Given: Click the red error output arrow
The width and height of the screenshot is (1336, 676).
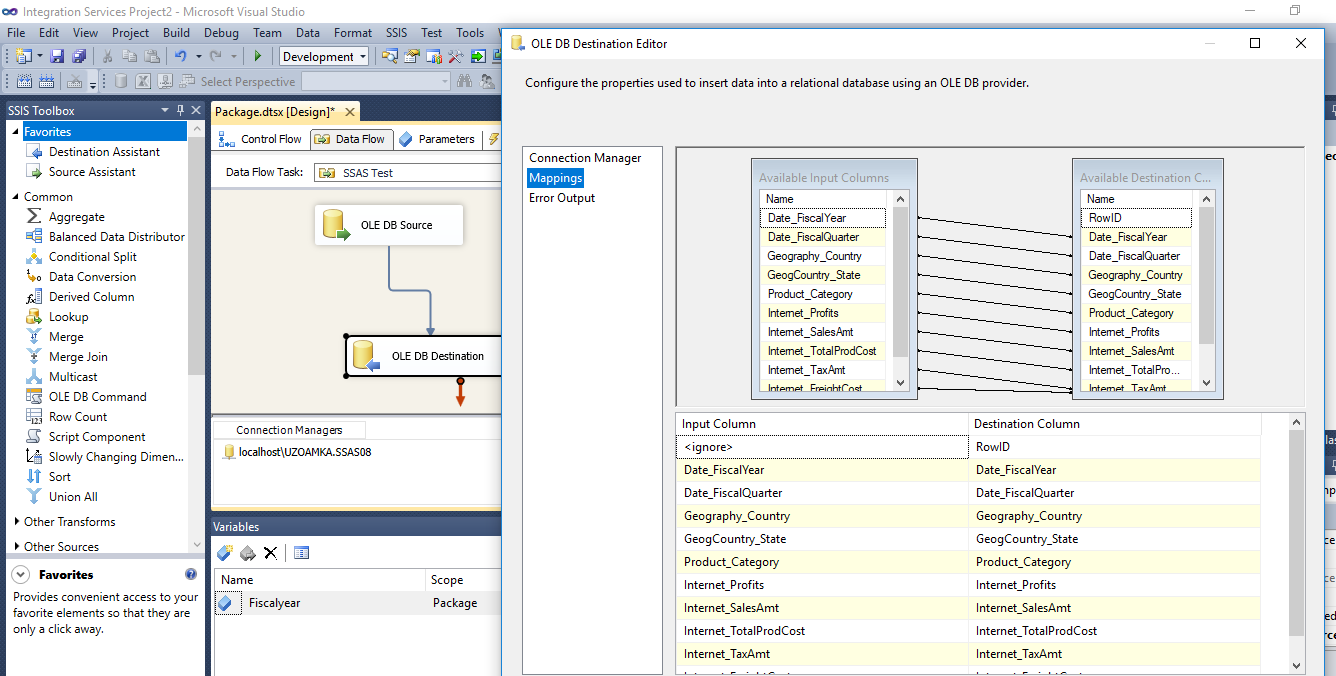Looking at the screenshot, I should point(460,392).
